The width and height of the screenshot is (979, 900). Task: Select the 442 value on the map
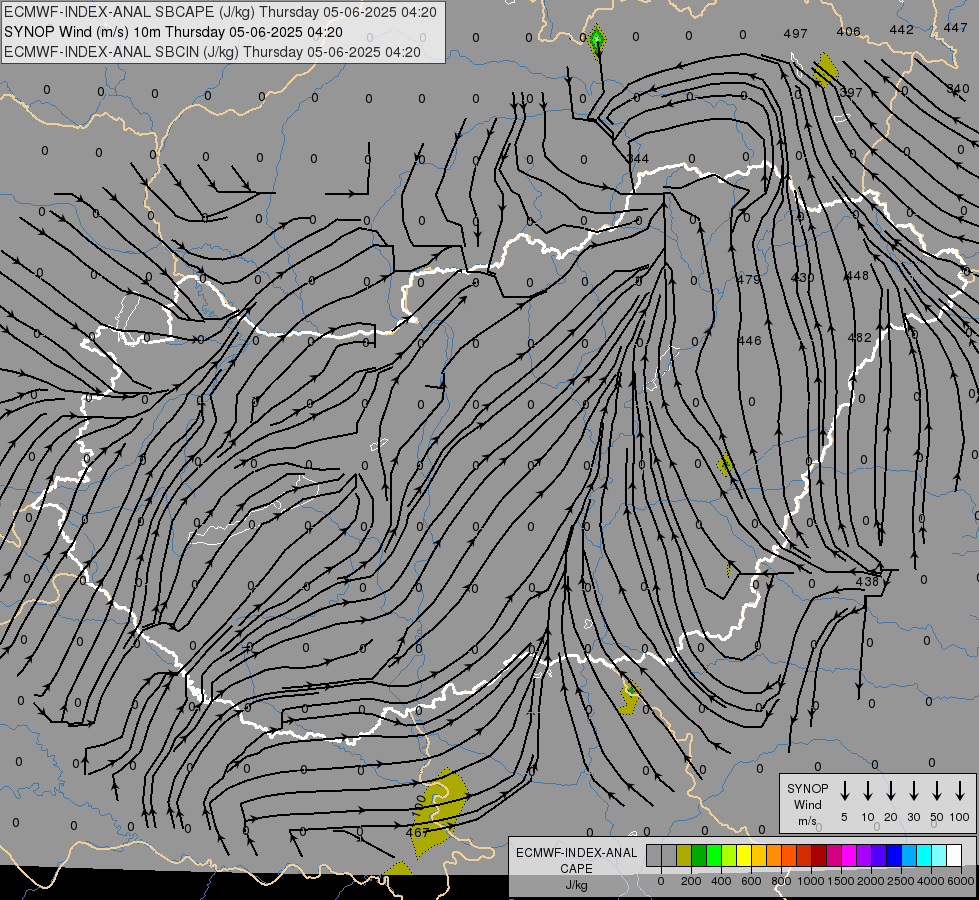[x=902, y=29]
